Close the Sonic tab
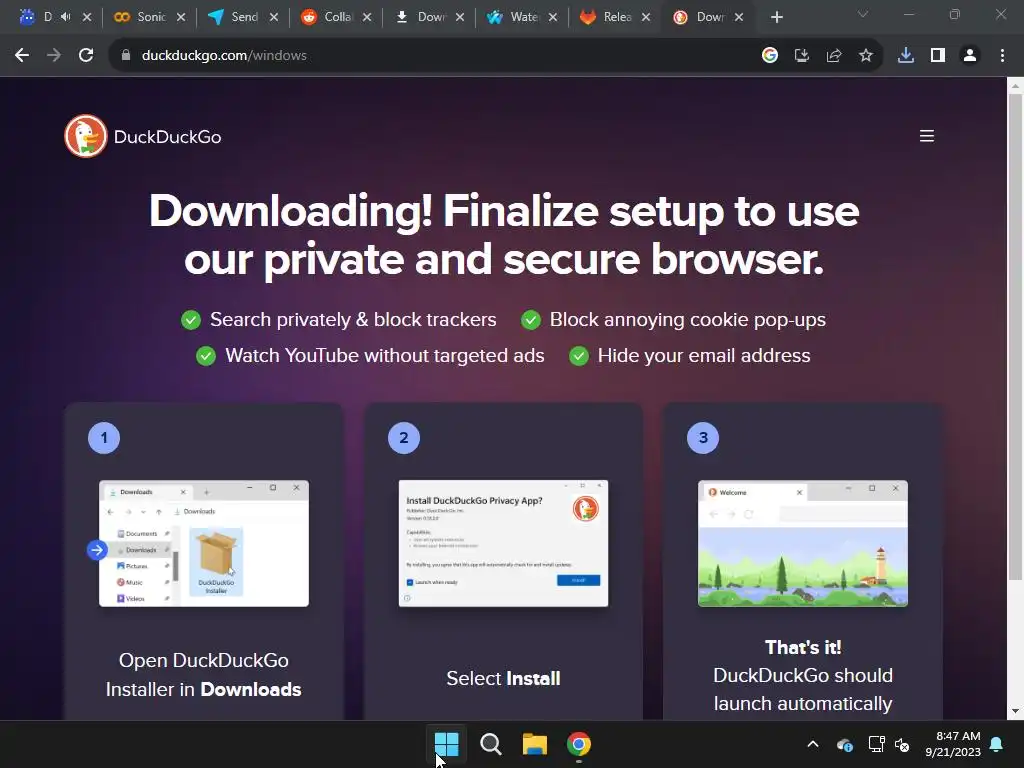This screenshot has width=1024, height=768. pyautogui.click(x=181, y=17)
